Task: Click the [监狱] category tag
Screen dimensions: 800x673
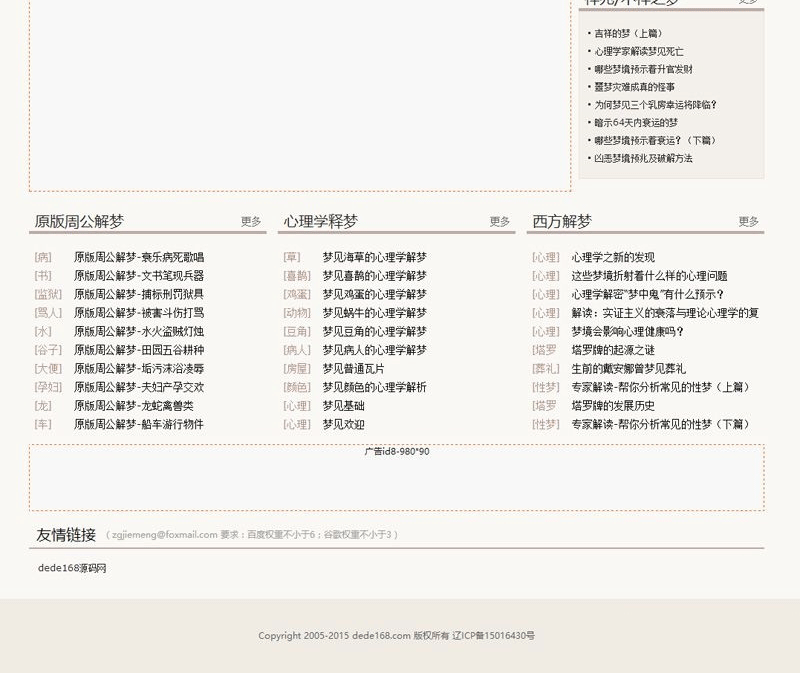Action: [x=48, y=294]
